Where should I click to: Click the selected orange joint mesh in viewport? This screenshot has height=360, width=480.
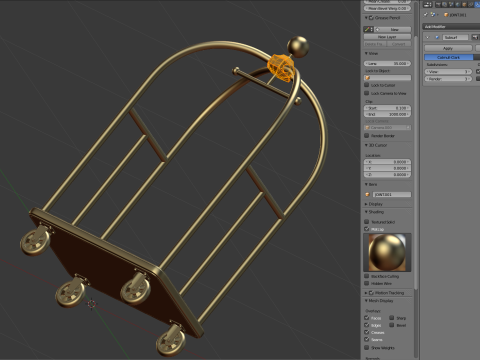tap(281, 68)
